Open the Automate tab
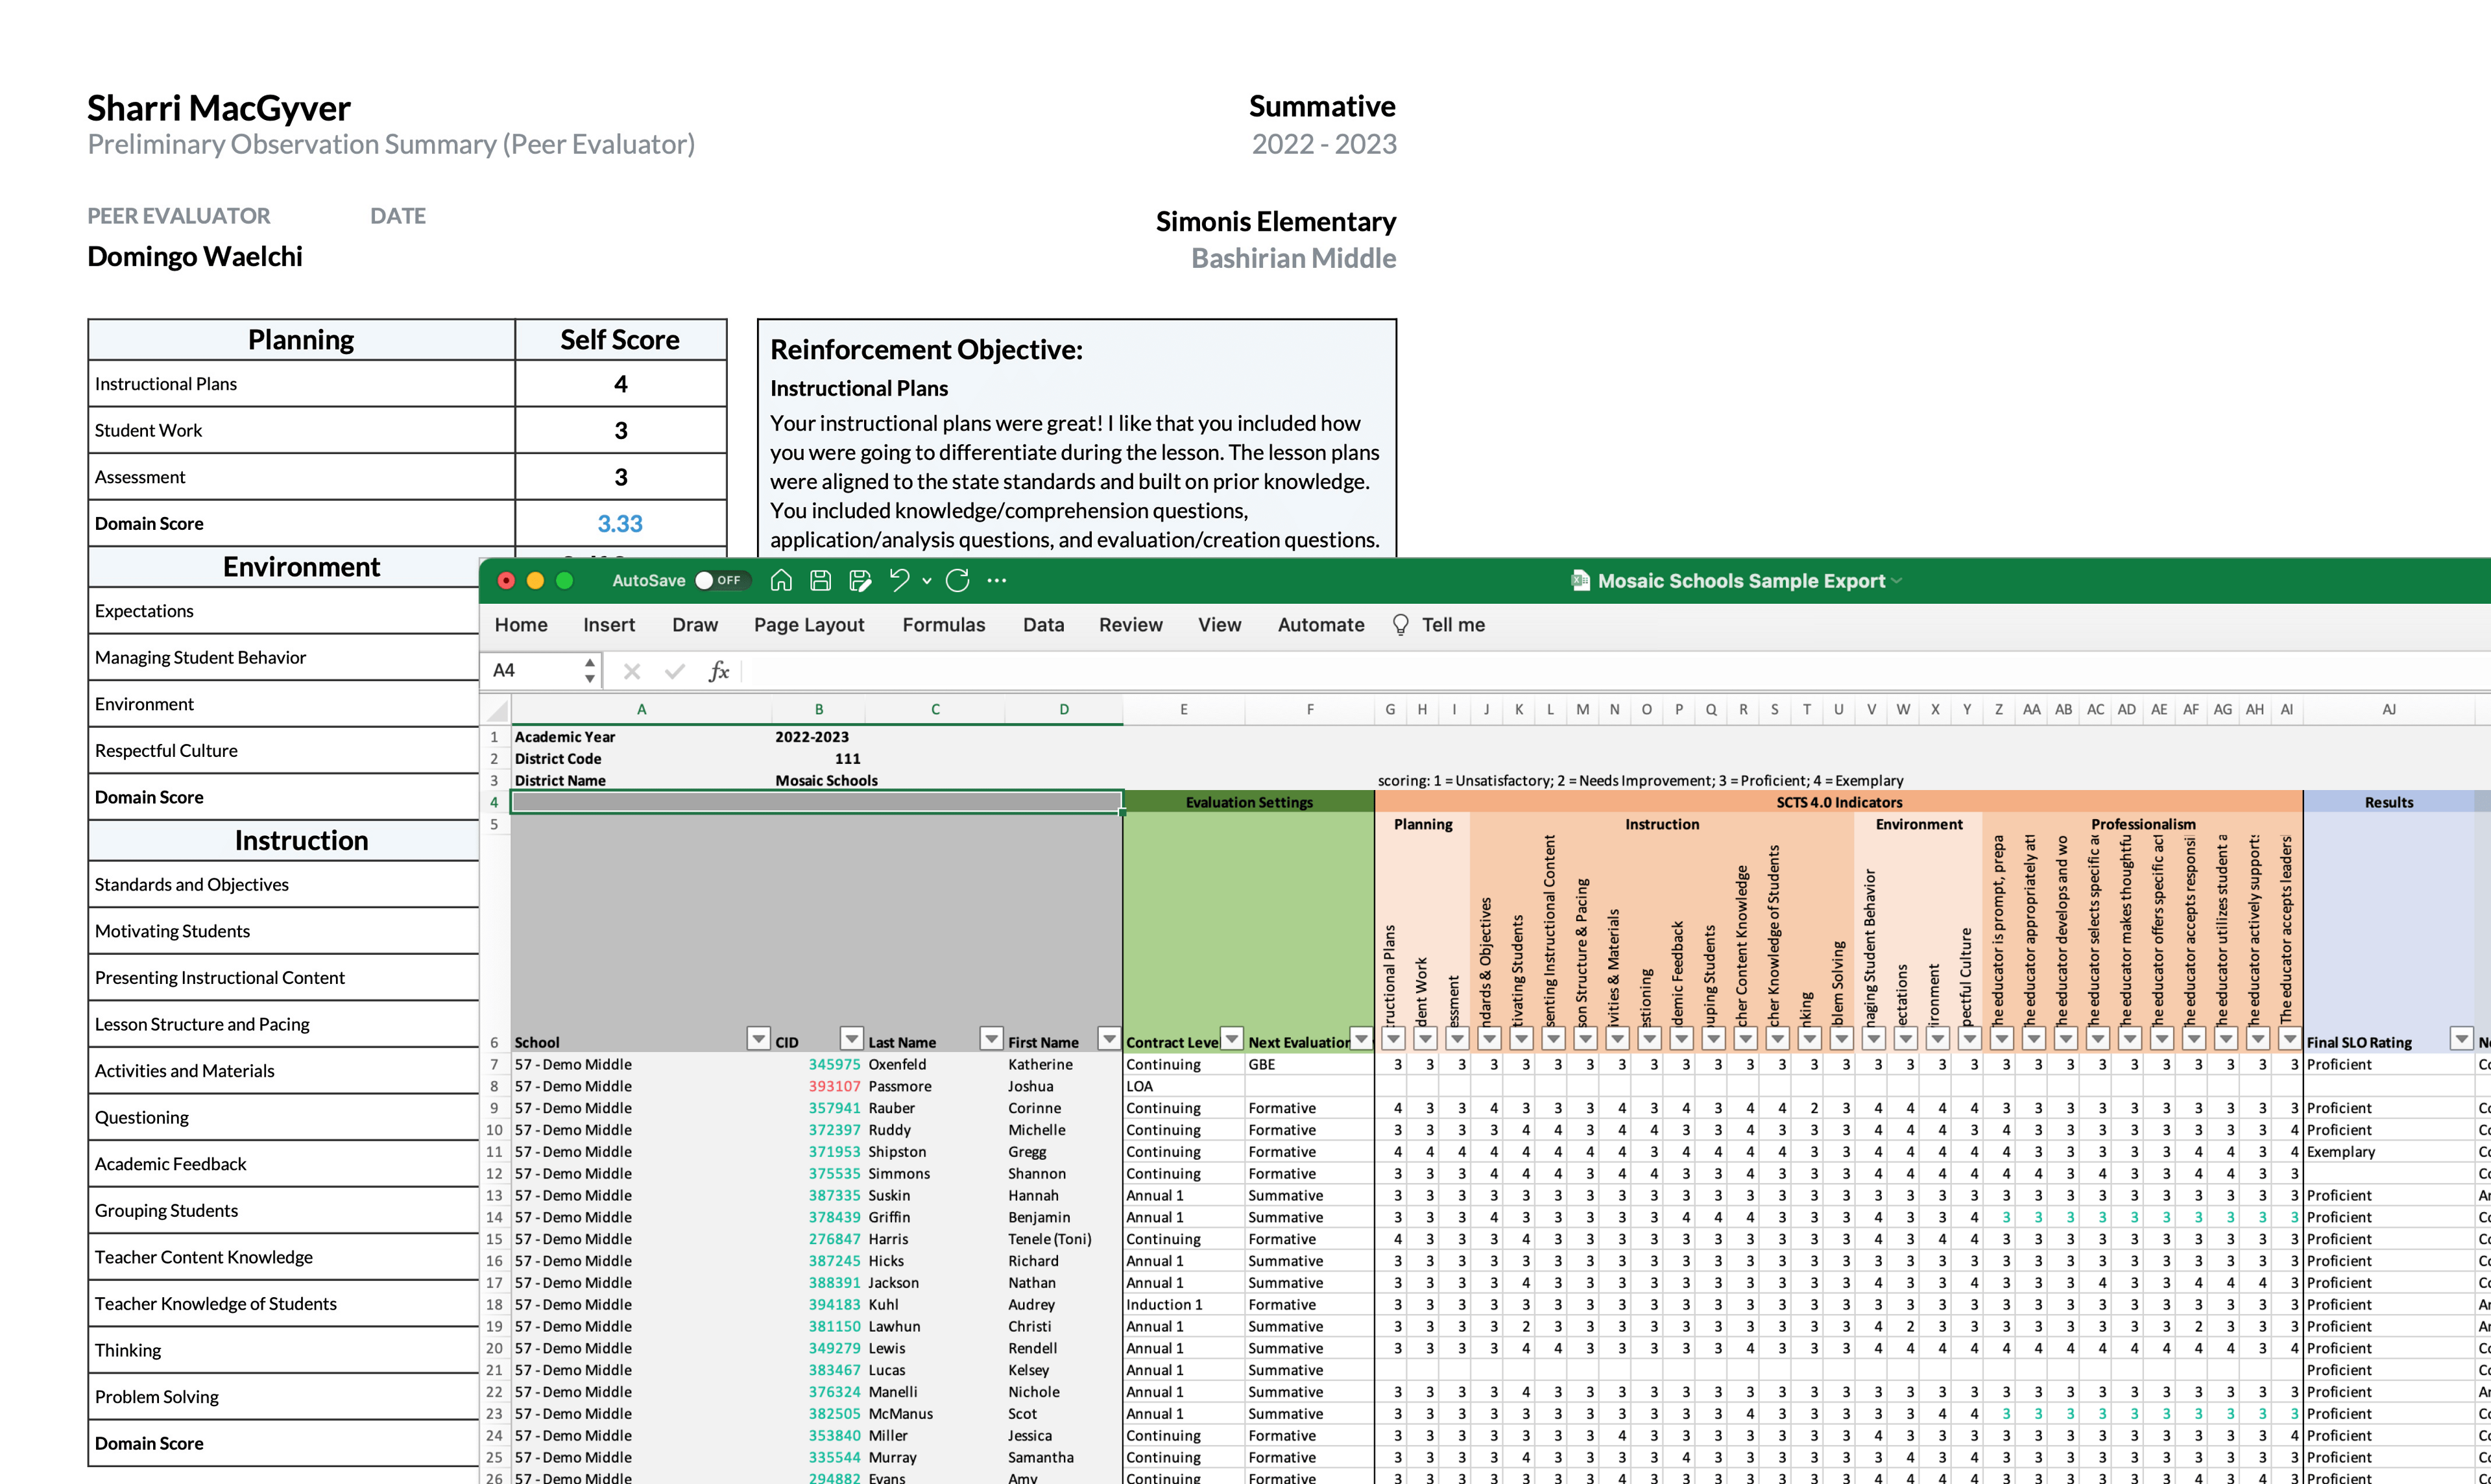 click(1320, 625)
